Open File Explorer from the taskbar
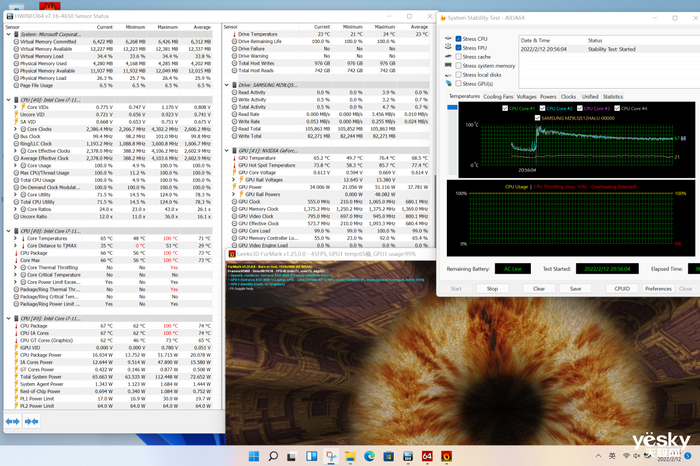The height and width of the screenshot is (466, 700). click(350, 456)
